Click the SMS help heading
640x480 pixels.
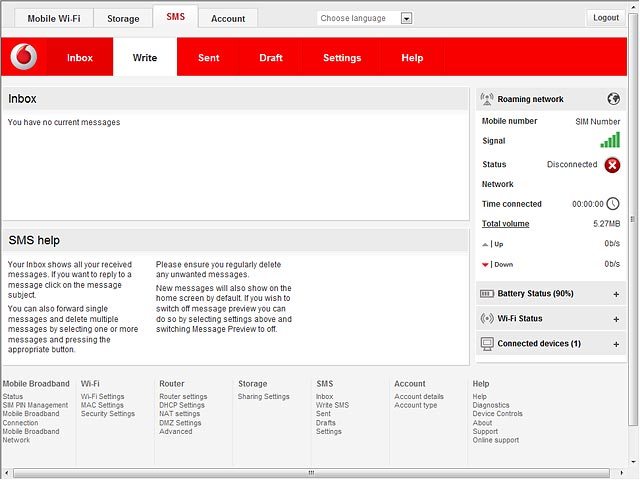34,240
